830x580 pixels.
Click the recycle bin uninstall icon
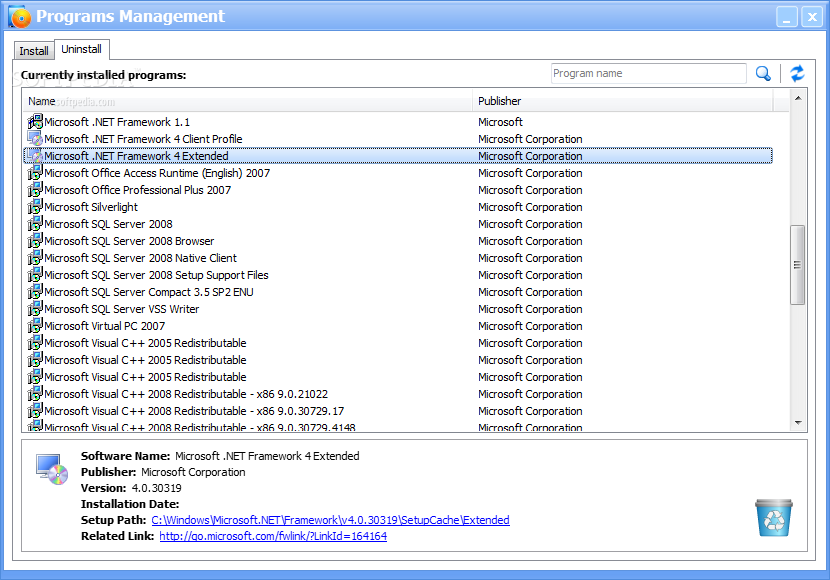pyautogui.click(x=774, y=518)
